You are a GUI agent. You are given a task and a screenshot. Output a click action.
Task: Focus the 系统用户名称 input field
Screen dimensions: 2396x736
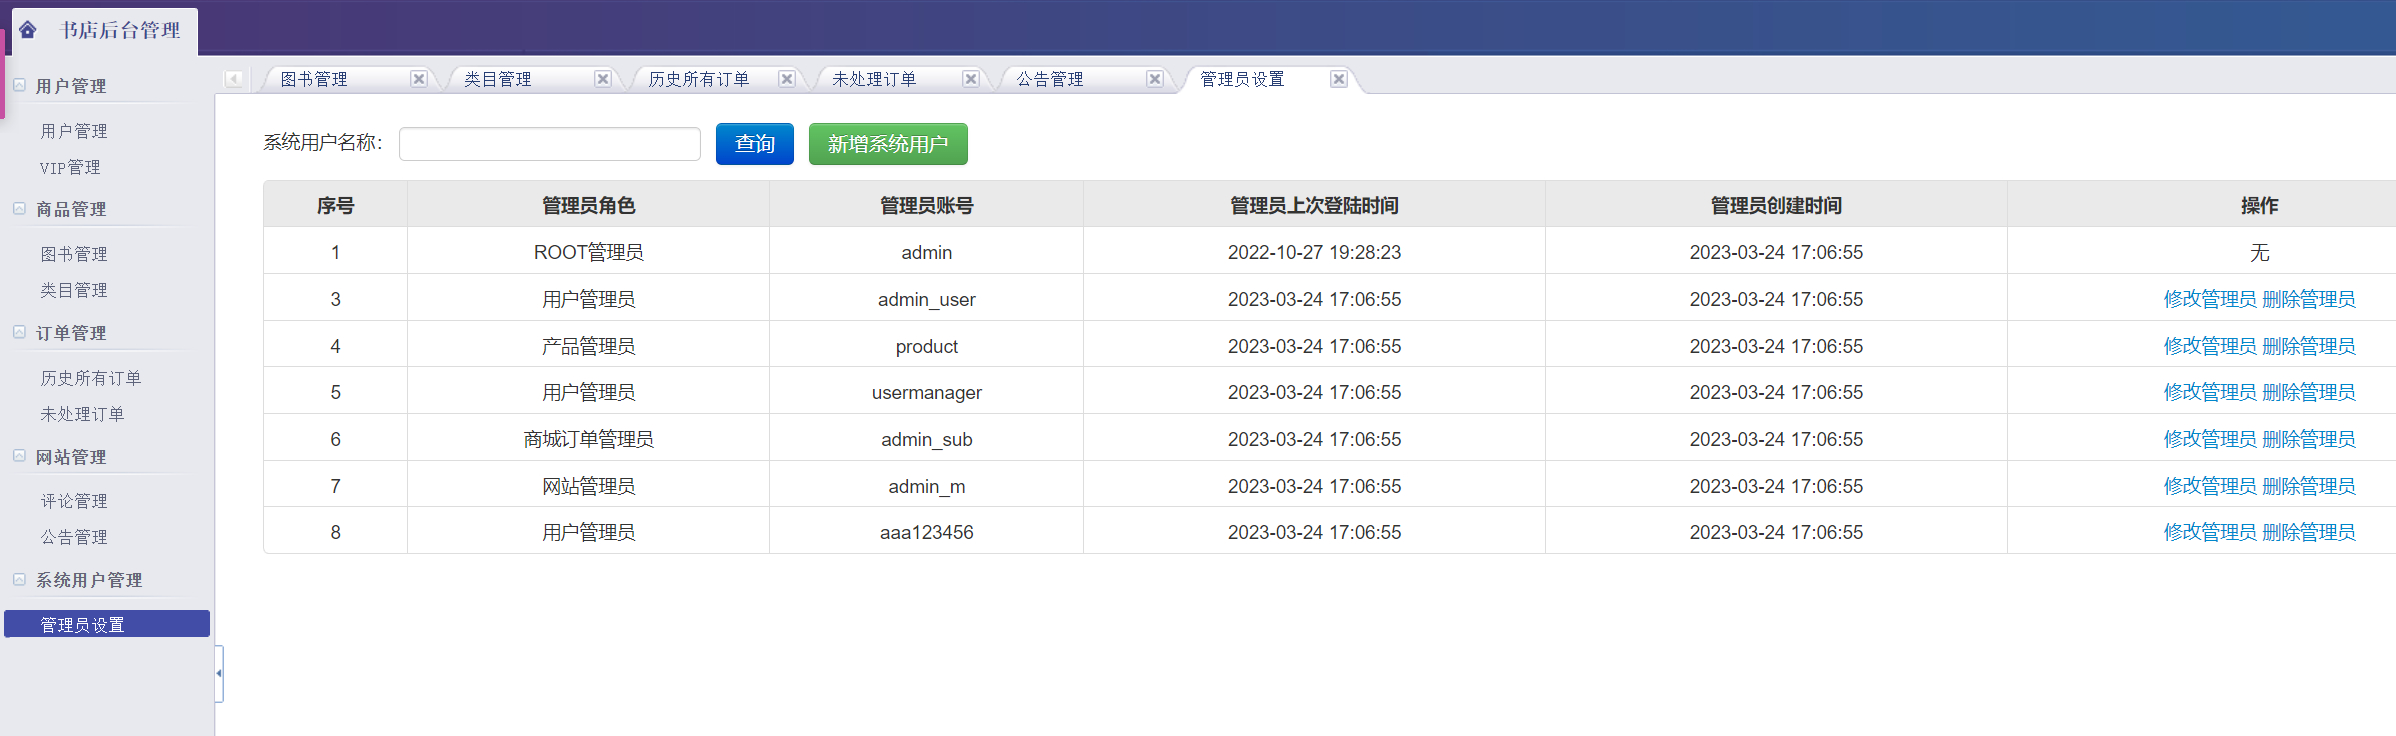(x=550, y=144)
